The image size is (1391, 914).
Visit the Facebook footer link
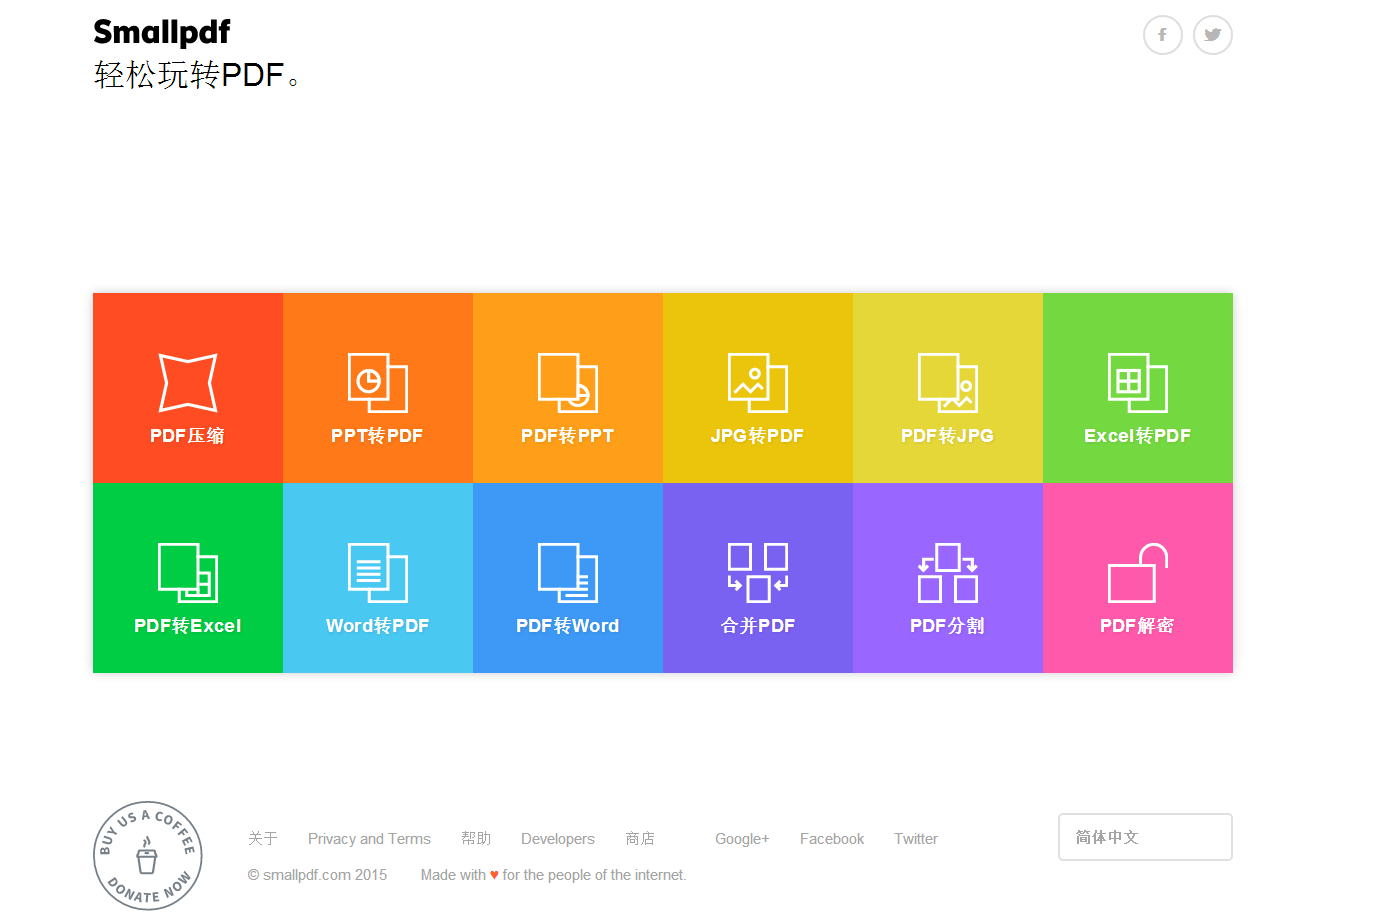[832, 839]
